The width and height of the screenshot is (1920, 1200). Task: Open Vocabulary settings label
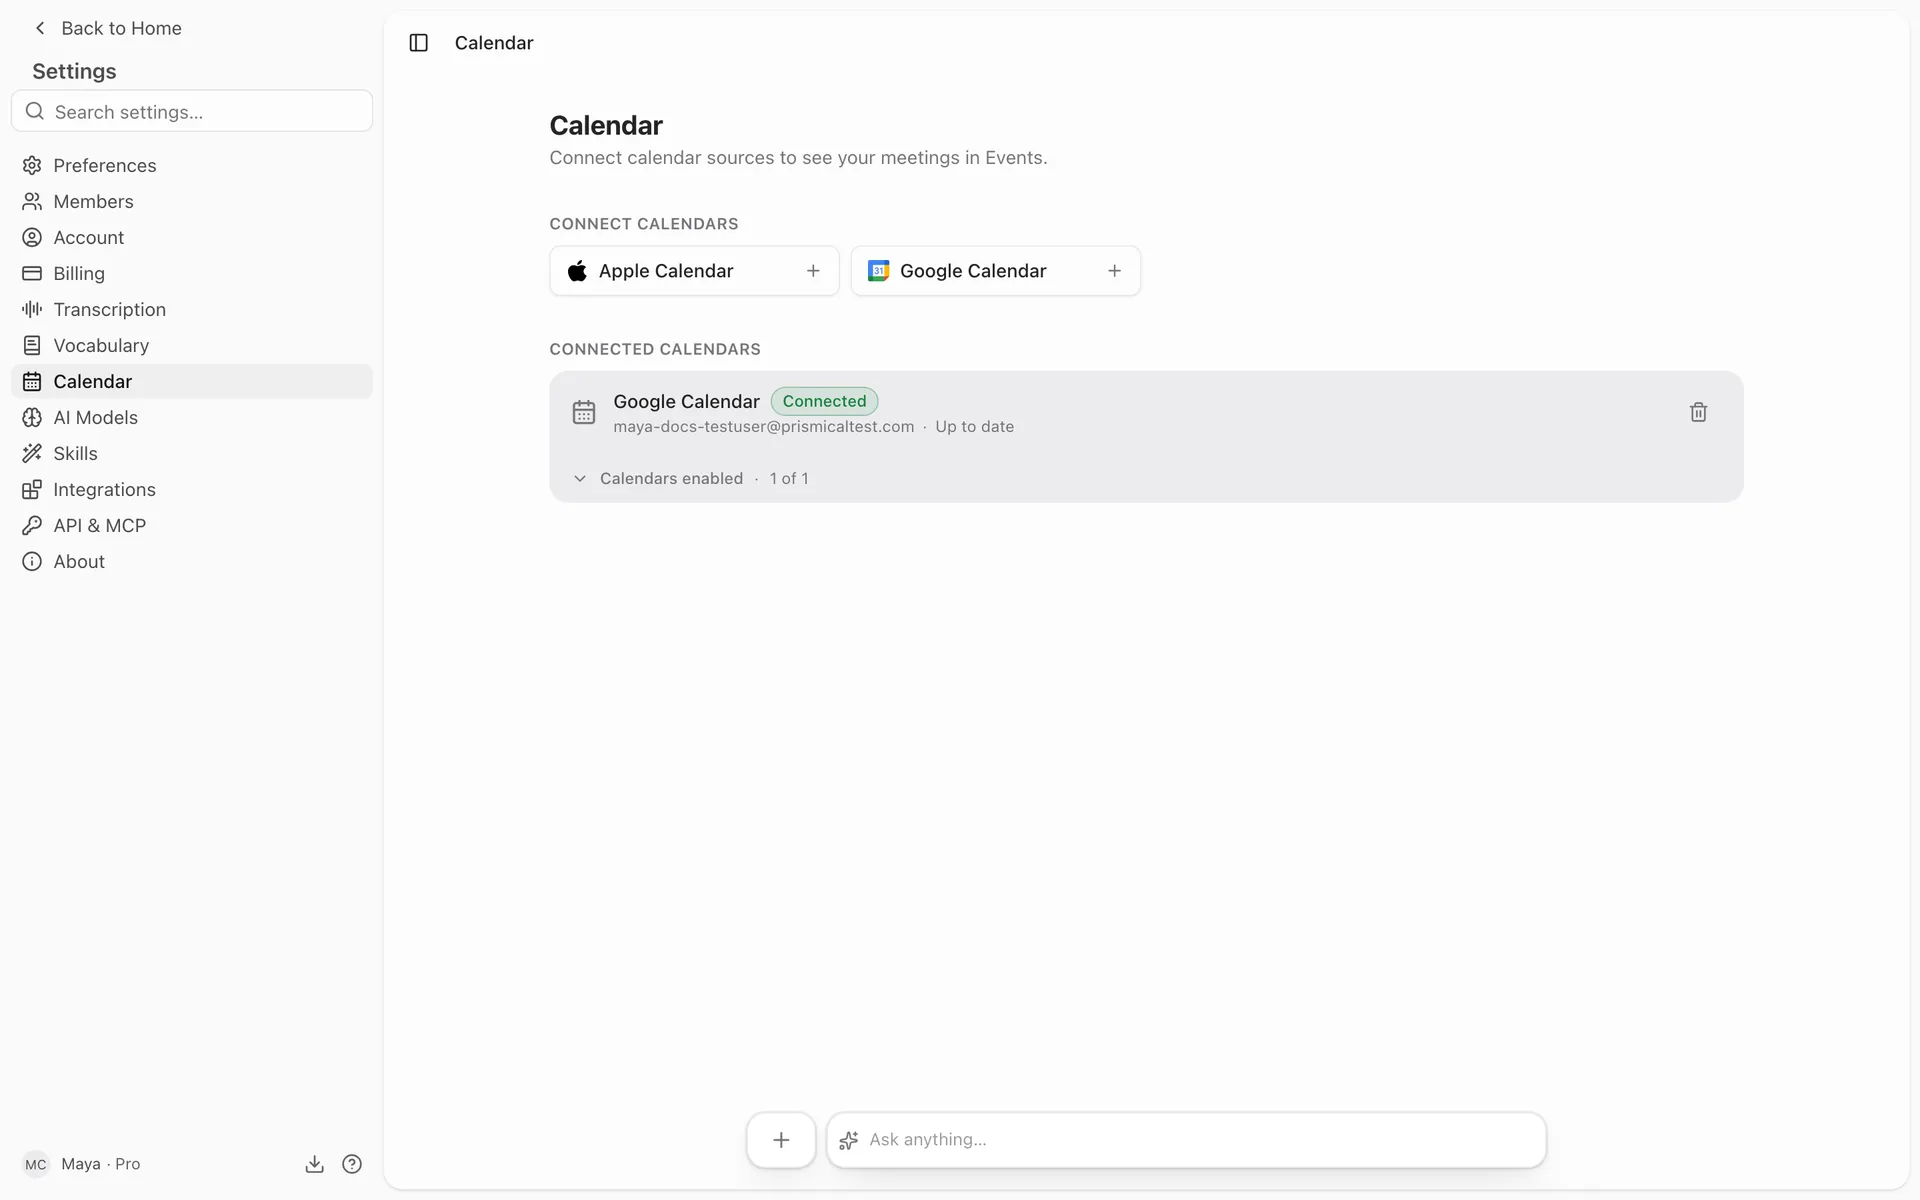pos(101,345)
